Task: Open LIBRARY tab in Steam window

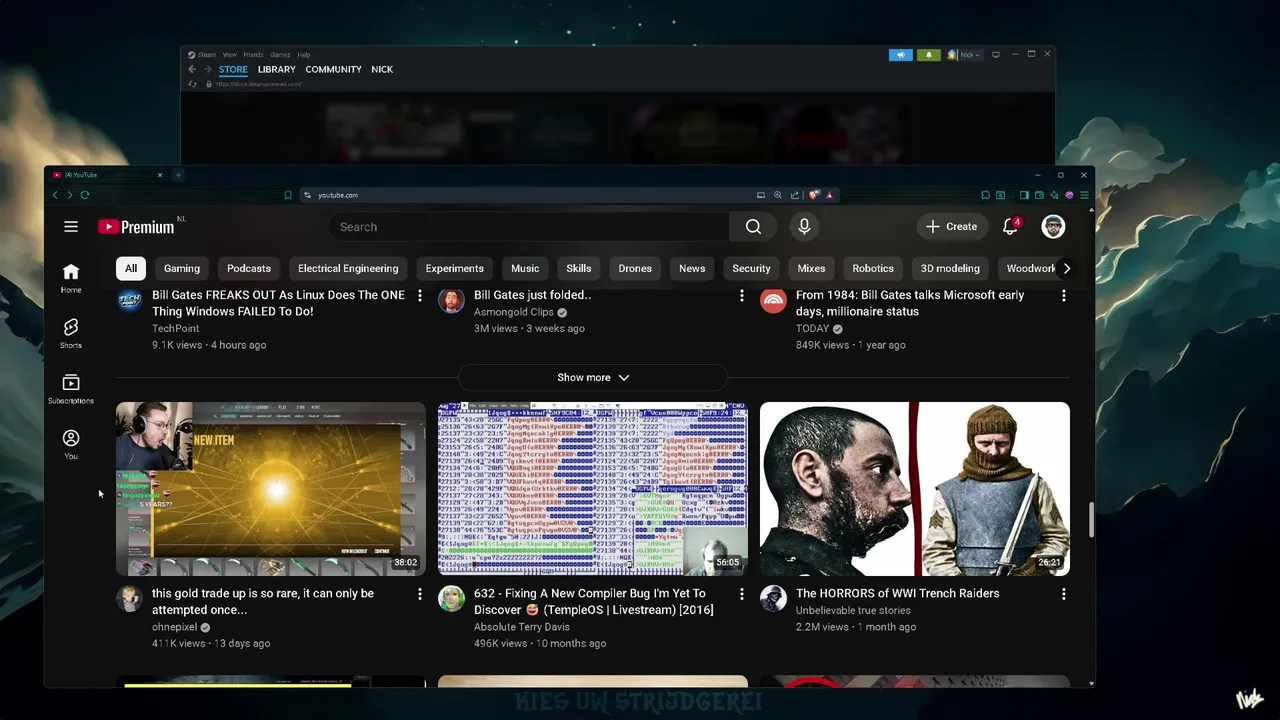Action: tap(277, 69)
